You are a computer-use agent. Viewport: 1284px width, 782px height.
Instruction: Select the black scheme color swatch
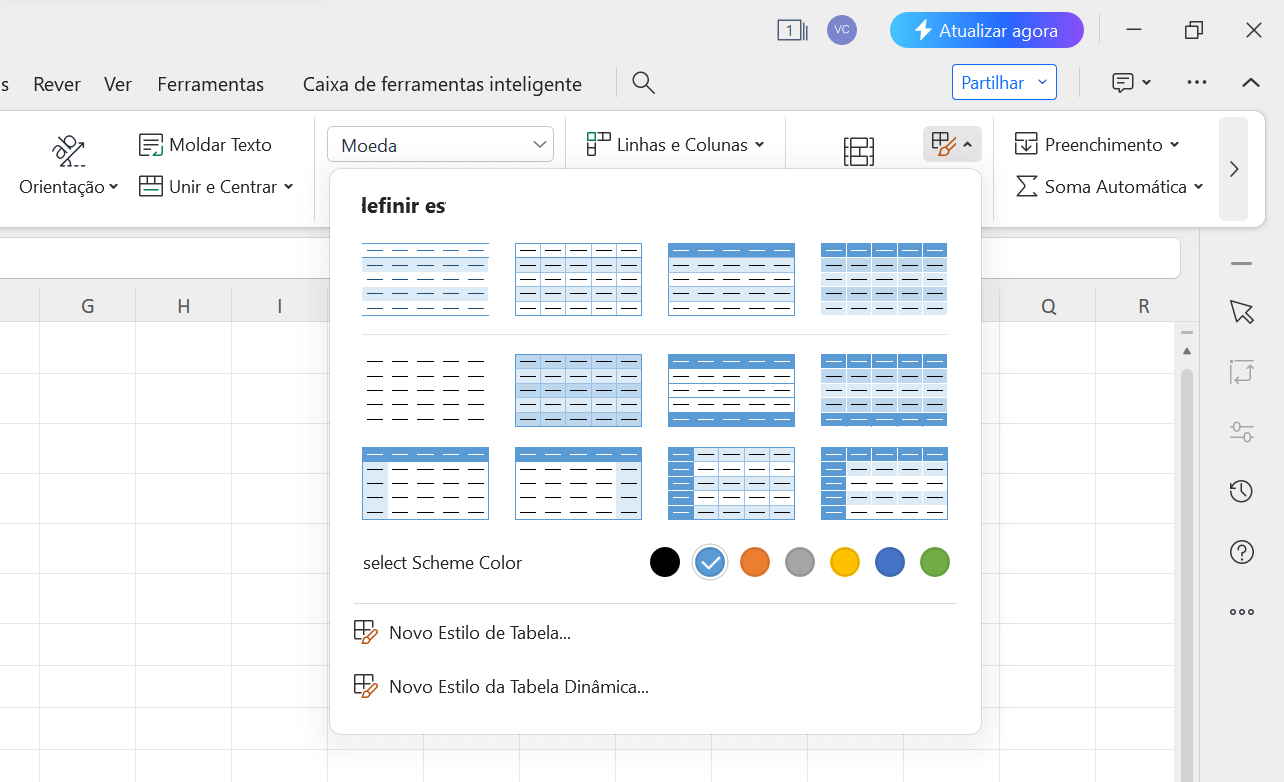tap(665, 562)
